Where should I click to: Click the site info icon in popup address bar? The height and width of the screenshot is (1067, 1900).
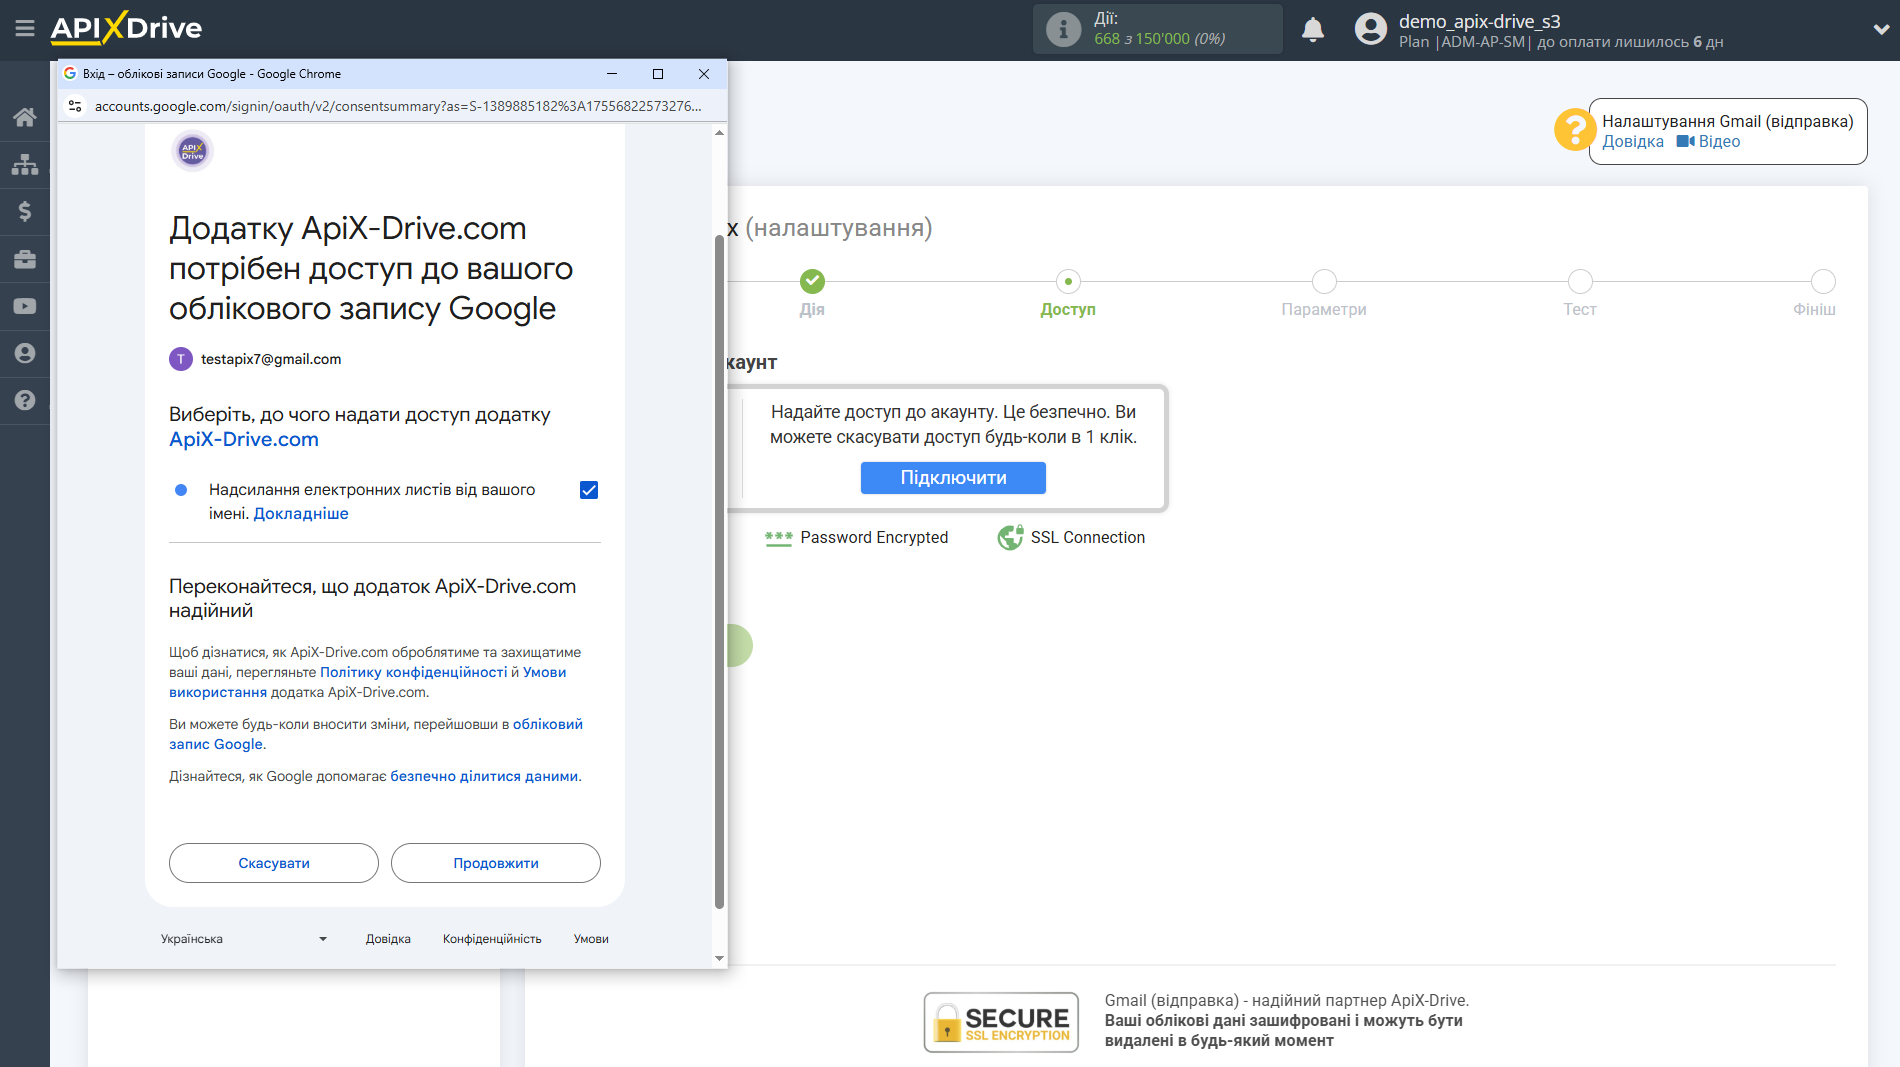pyautogui.click(x=75, y=106)
